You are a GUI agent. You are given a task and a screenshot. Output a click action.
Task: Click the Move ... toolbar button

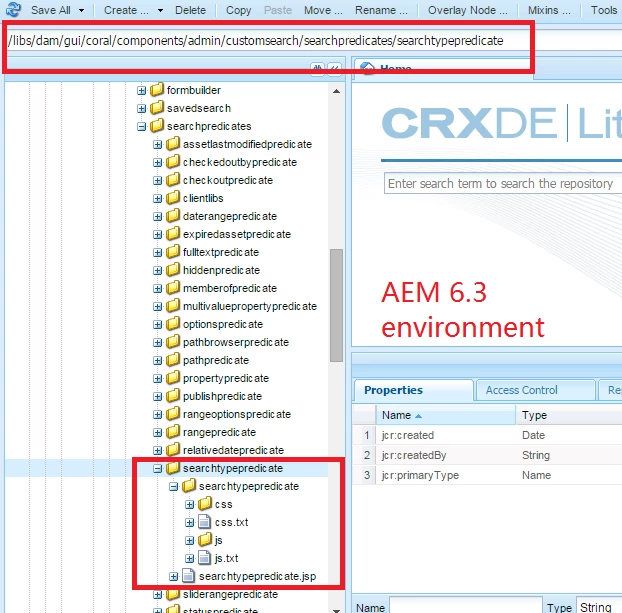(323, 10)
